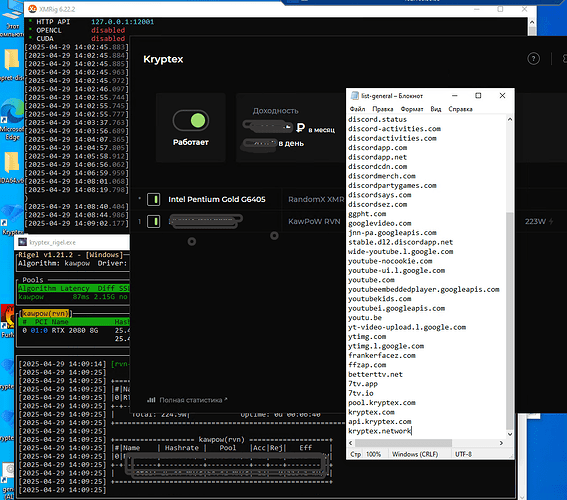
Task: Click the line betterttv.net in Notepad
Action: (x=375, y=374)
